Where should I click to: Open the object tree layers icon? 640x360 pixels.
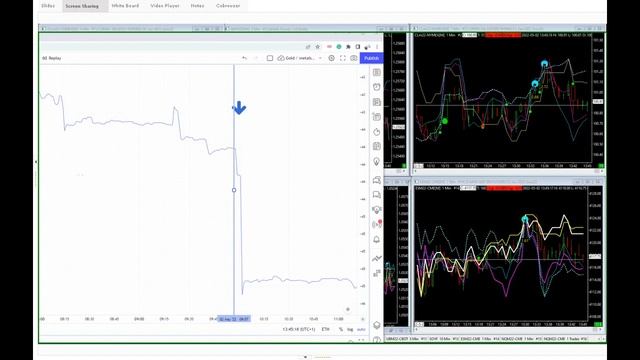(377, 325)
